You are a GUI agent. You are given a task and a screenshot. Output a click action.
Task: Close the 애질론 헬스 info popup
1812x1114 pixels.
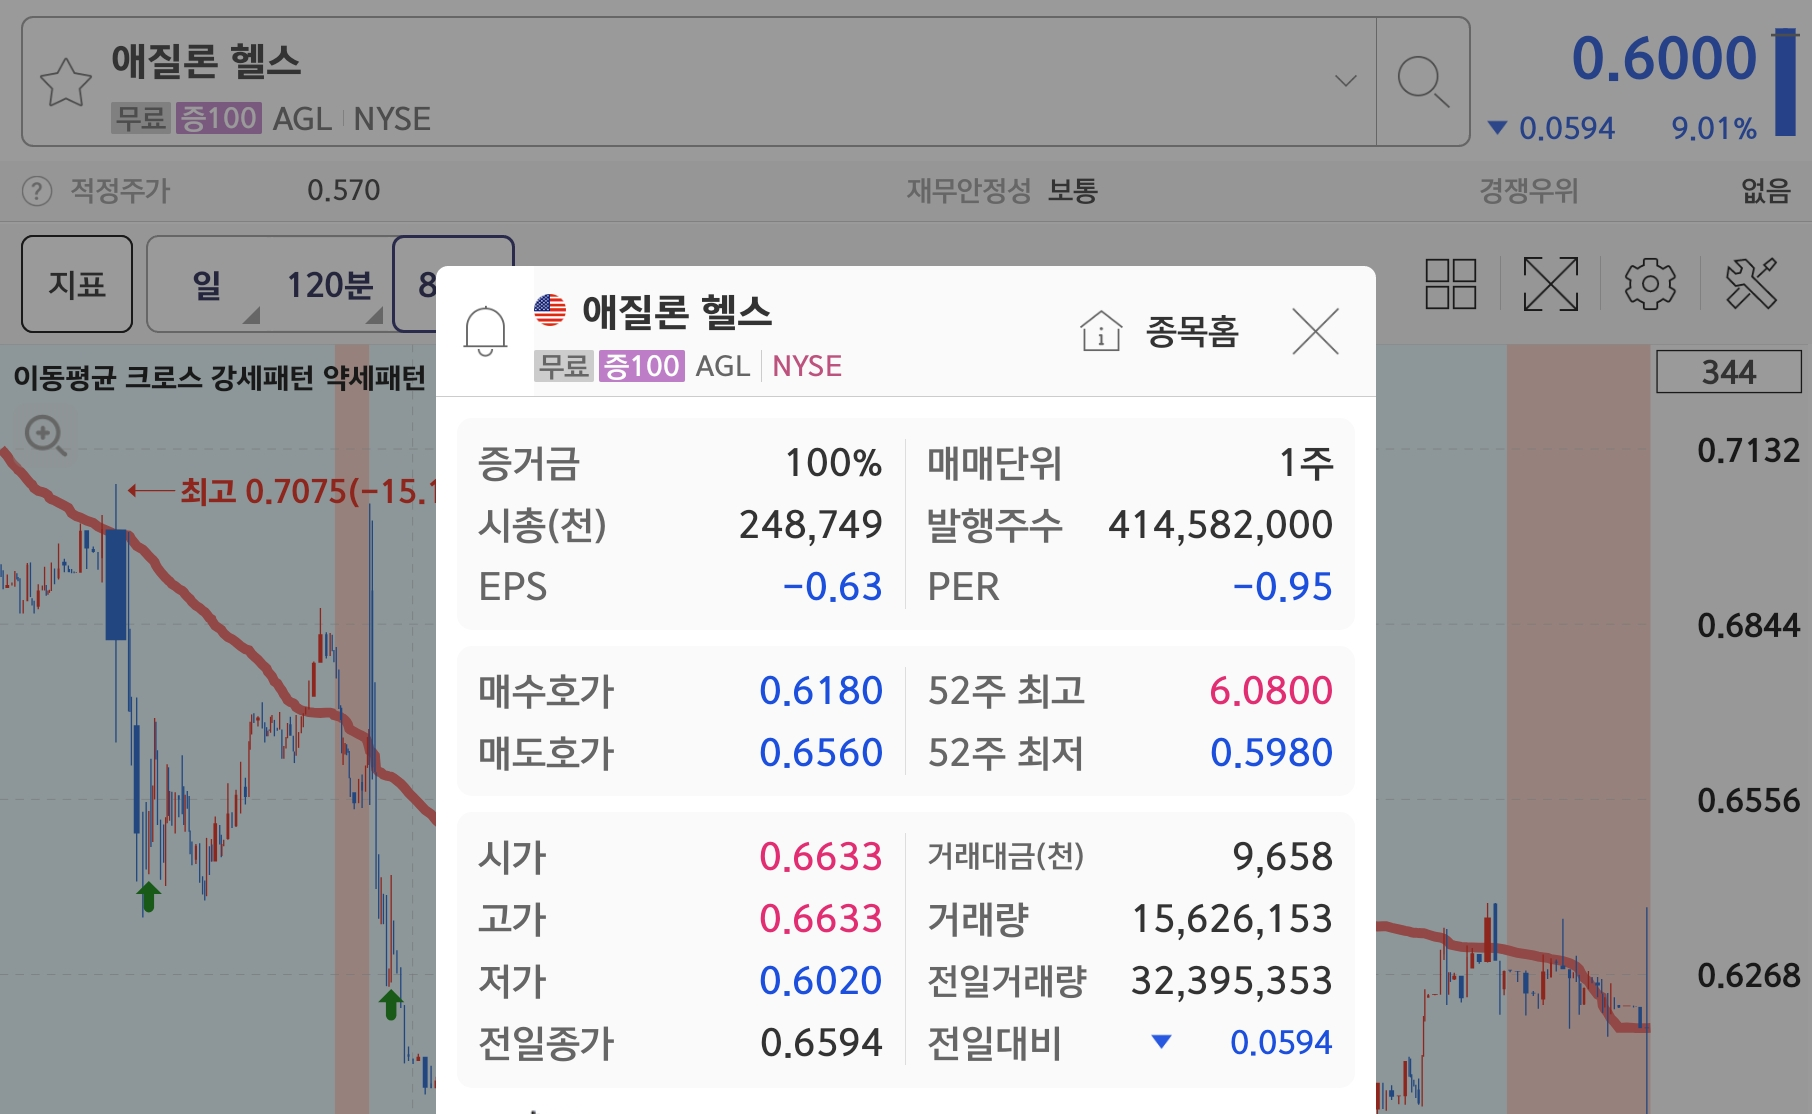click(x=1315, y=331)
